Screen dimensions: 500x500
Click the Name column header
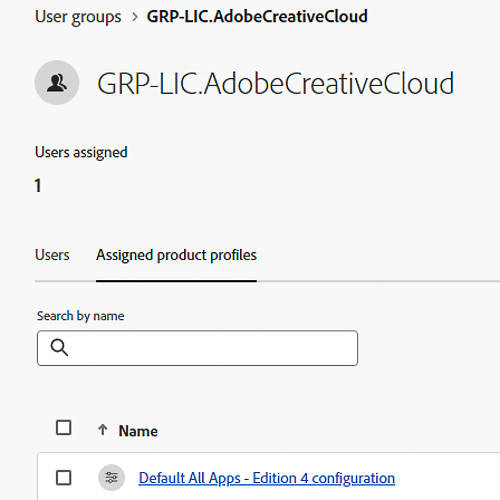tap(138, 431)
